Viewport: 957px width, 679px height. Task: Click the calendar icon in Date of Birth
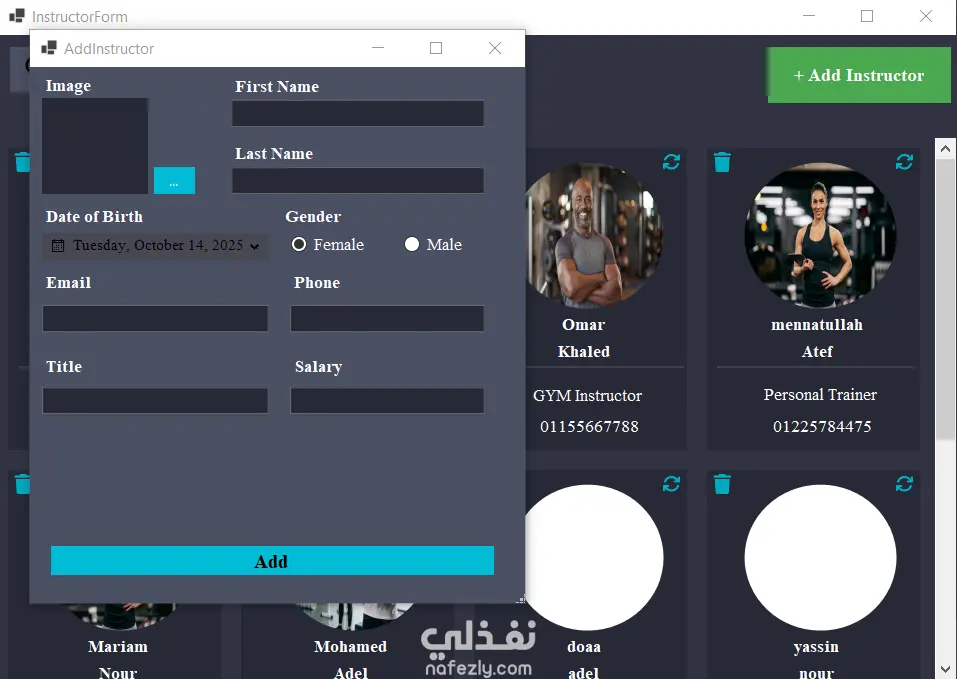click(58, 245)
